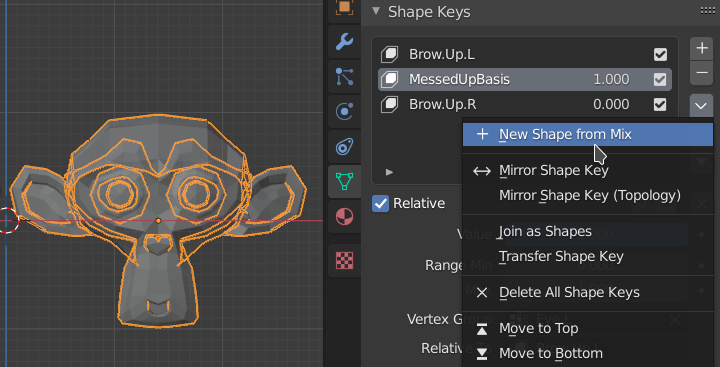This screenshot has width=720, height=367.
Task: Click the MessedUpBasis shape key icon
Action: [389, 79]
